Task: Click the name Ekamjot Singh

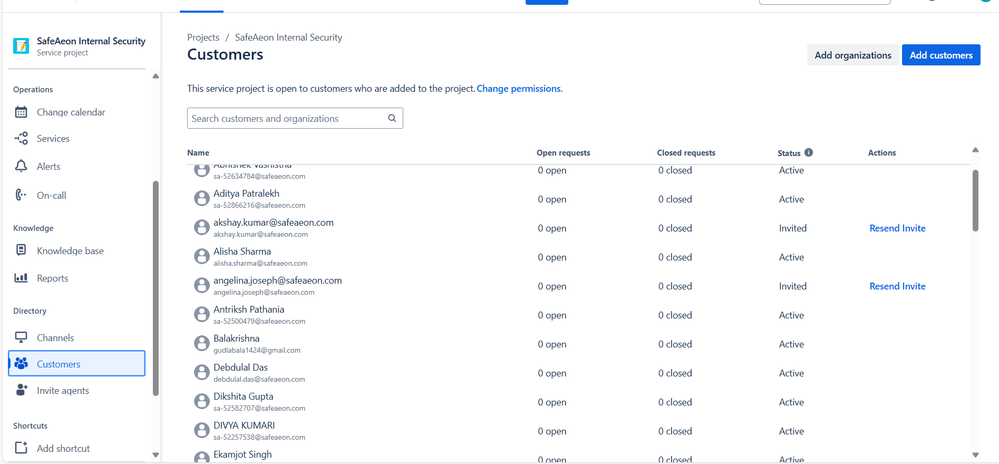Action: 242,454
